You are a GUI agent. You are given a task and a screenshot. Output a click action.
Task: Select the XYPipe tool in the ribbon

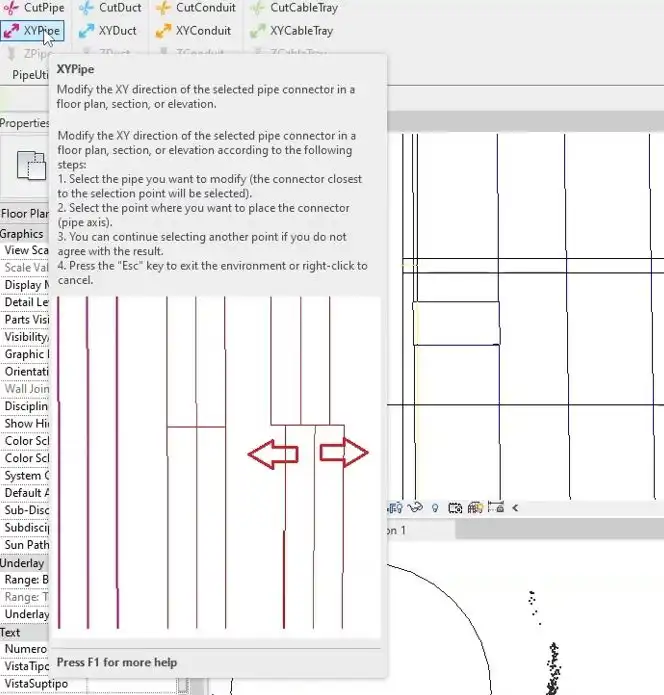[32, 31]
